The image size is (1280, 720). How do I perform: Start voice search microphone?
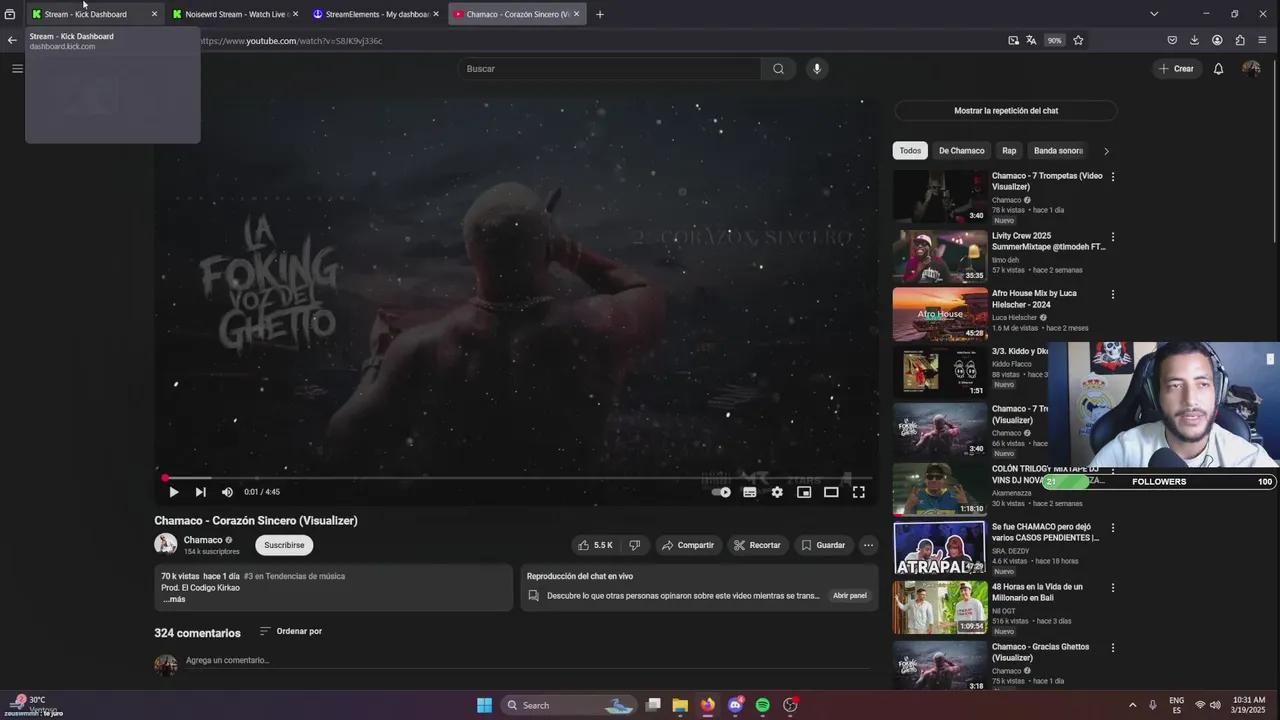817,69
